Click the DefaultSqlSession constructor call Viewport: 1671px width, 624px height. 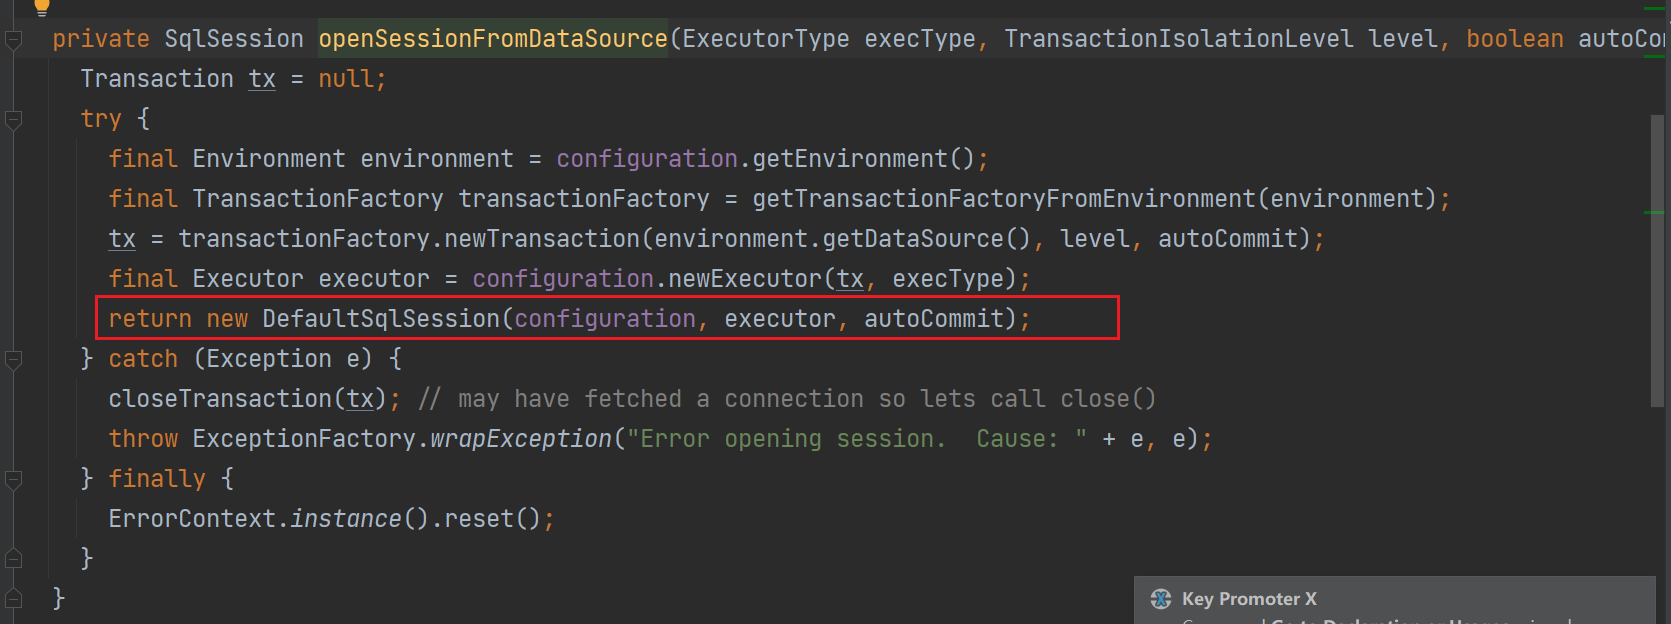coord(380,319)
